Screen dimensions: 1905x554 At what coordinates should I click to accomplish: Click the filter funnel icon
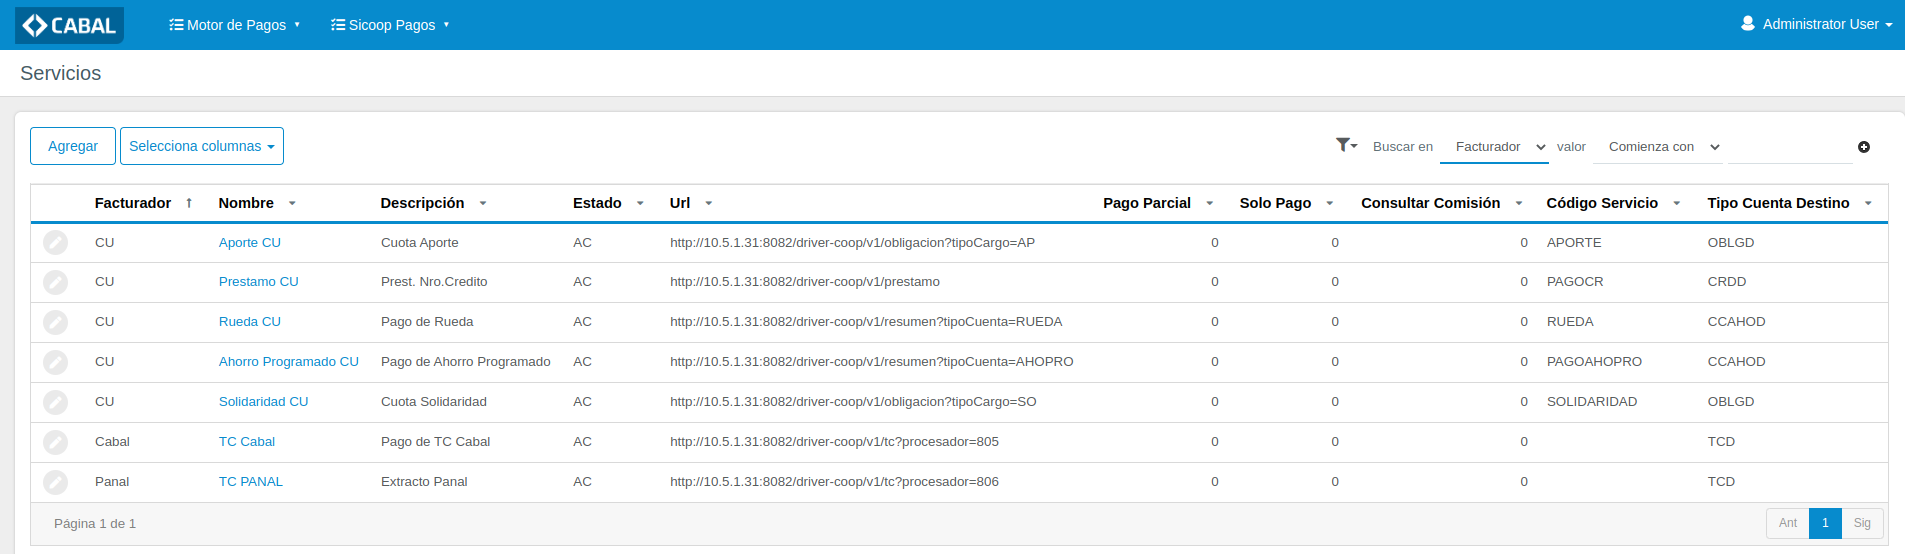[x=1345, y=146]
